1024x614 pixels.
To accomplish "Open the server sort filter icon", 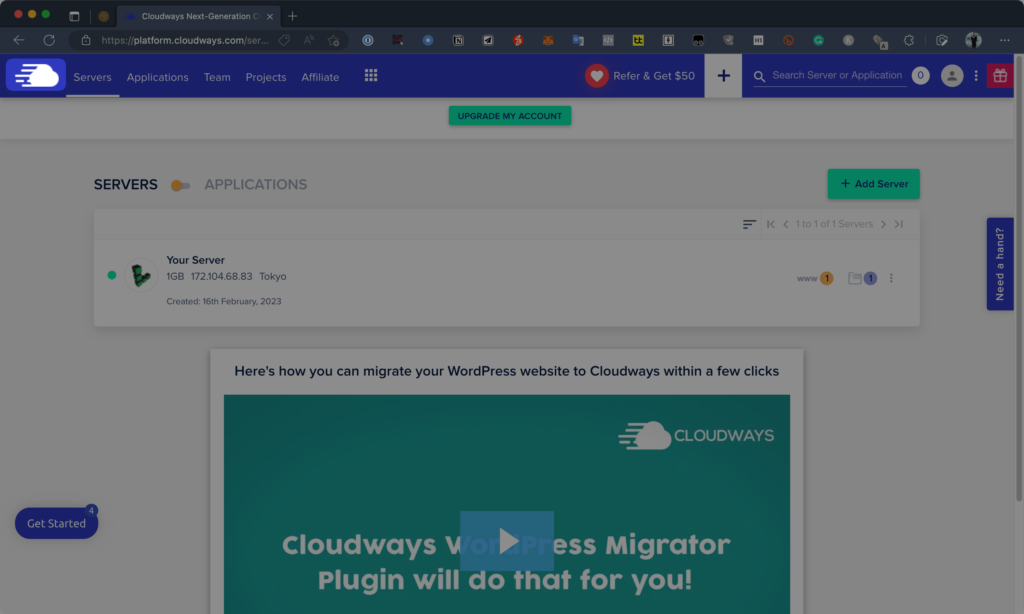I will click(x=749, y=224).
